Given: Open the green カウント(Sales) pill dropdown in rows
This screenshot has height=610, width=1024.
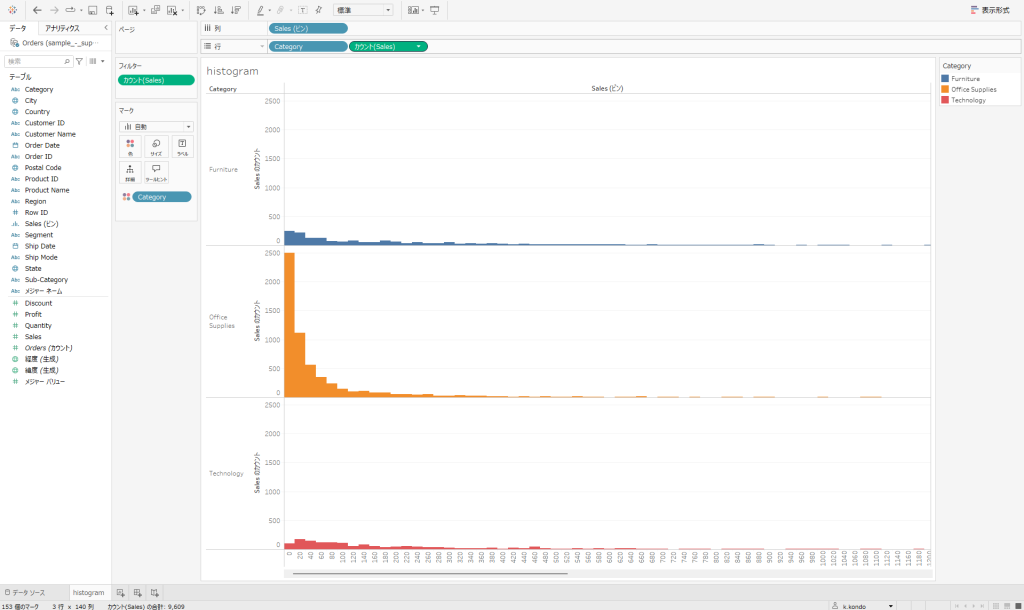Looking at the screenshot, I should (419, 46).
